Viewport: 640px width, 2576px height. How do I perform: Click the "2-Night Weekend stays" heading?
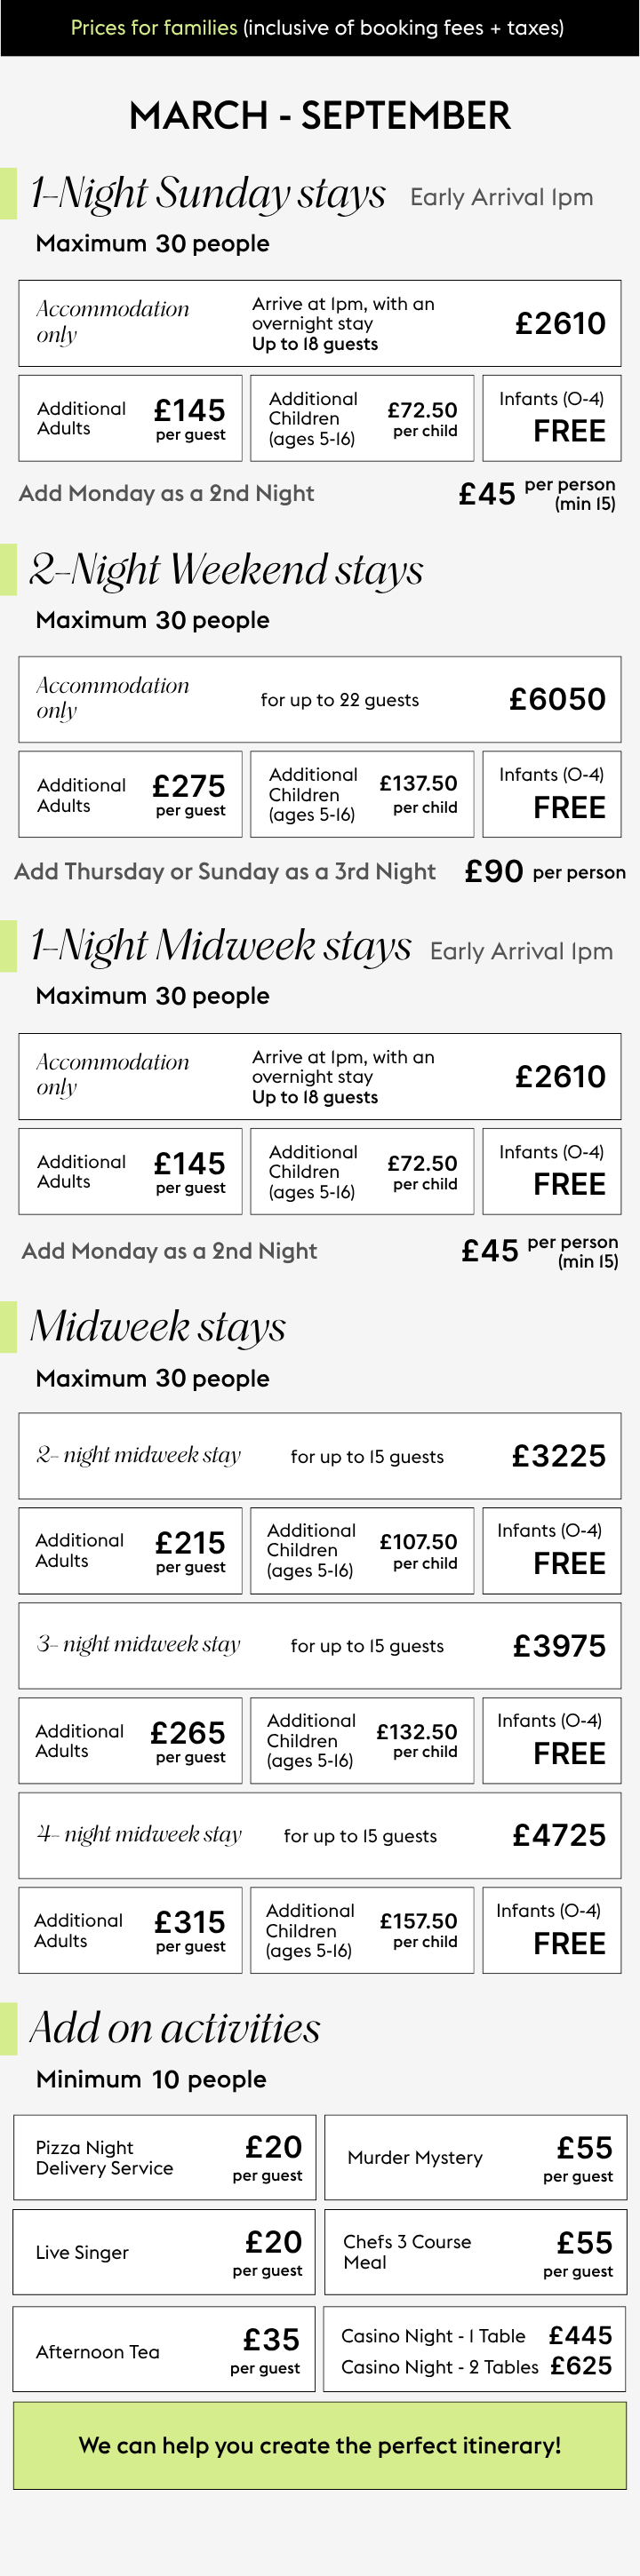[x=227, y=570]
